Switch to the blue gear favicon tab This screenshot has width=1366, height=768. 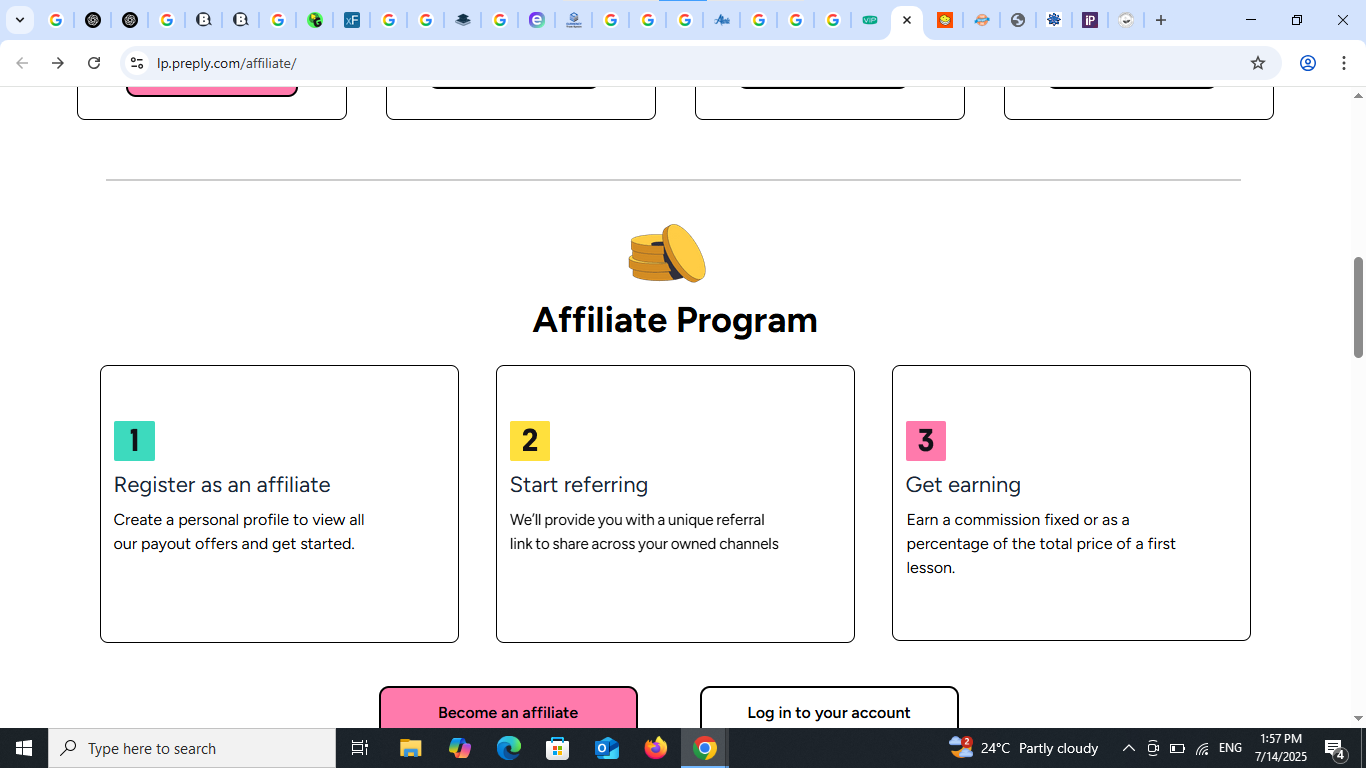[1053, 20]
